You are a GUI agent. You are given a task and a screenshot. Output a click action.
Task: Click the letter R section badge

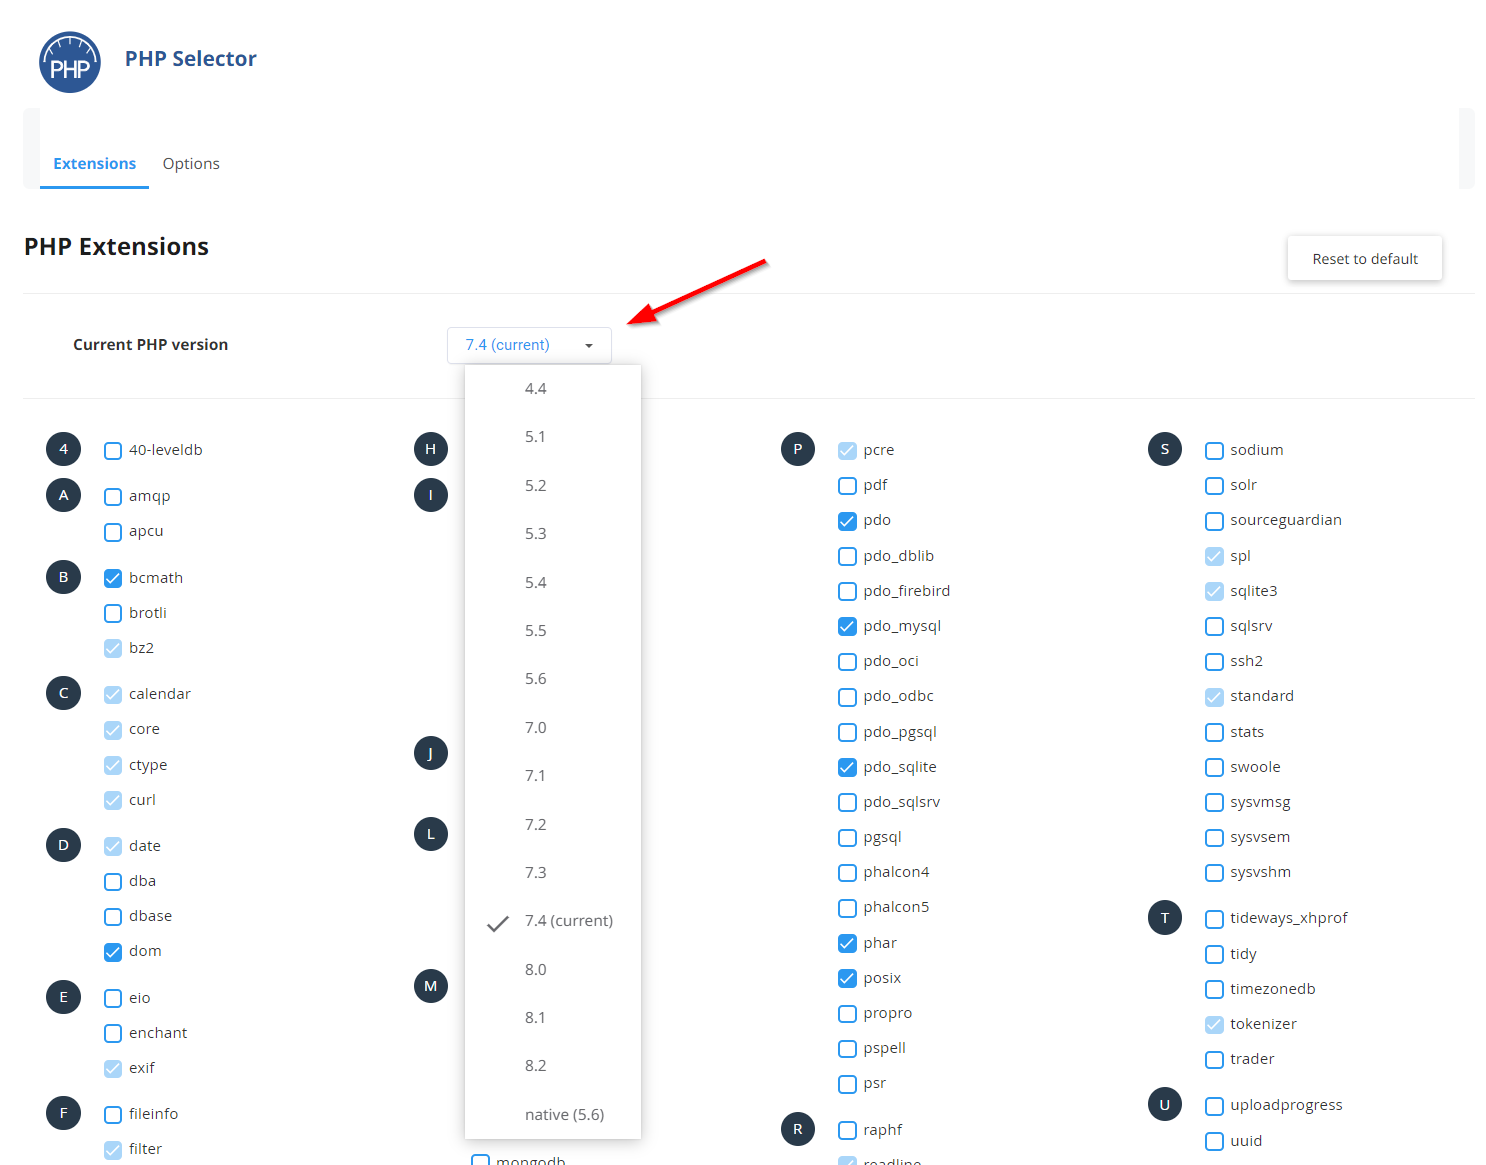[x=797, y=1129]
